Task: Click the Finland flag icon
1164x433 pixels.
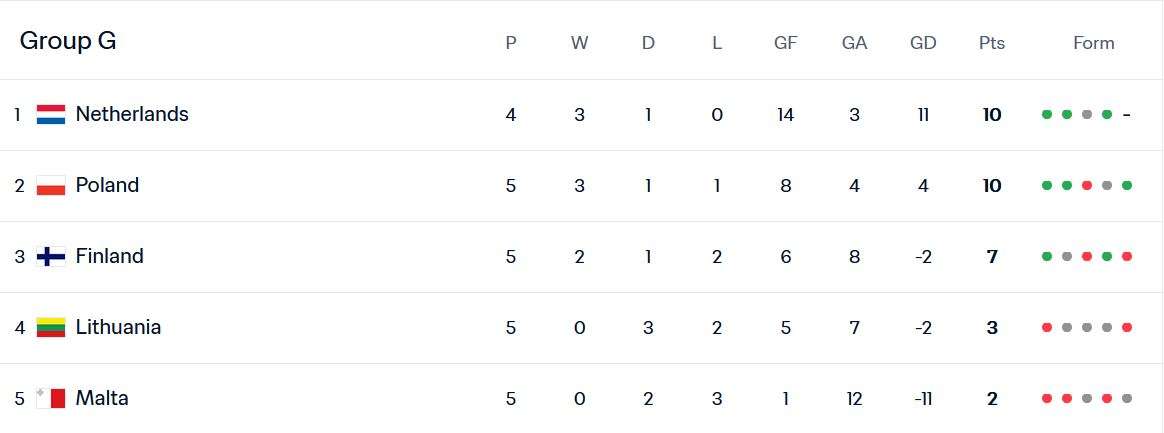Action: [51, 257]
